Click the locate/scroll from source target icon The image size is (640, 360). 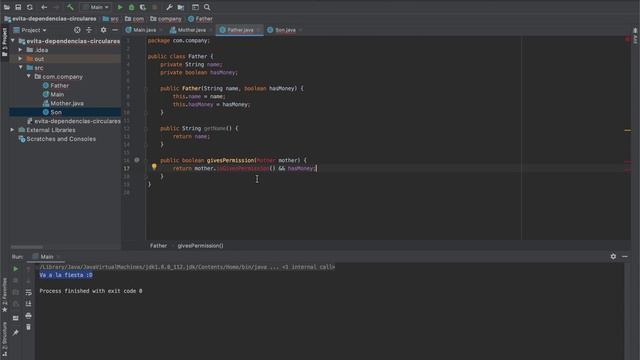(77, 30)
